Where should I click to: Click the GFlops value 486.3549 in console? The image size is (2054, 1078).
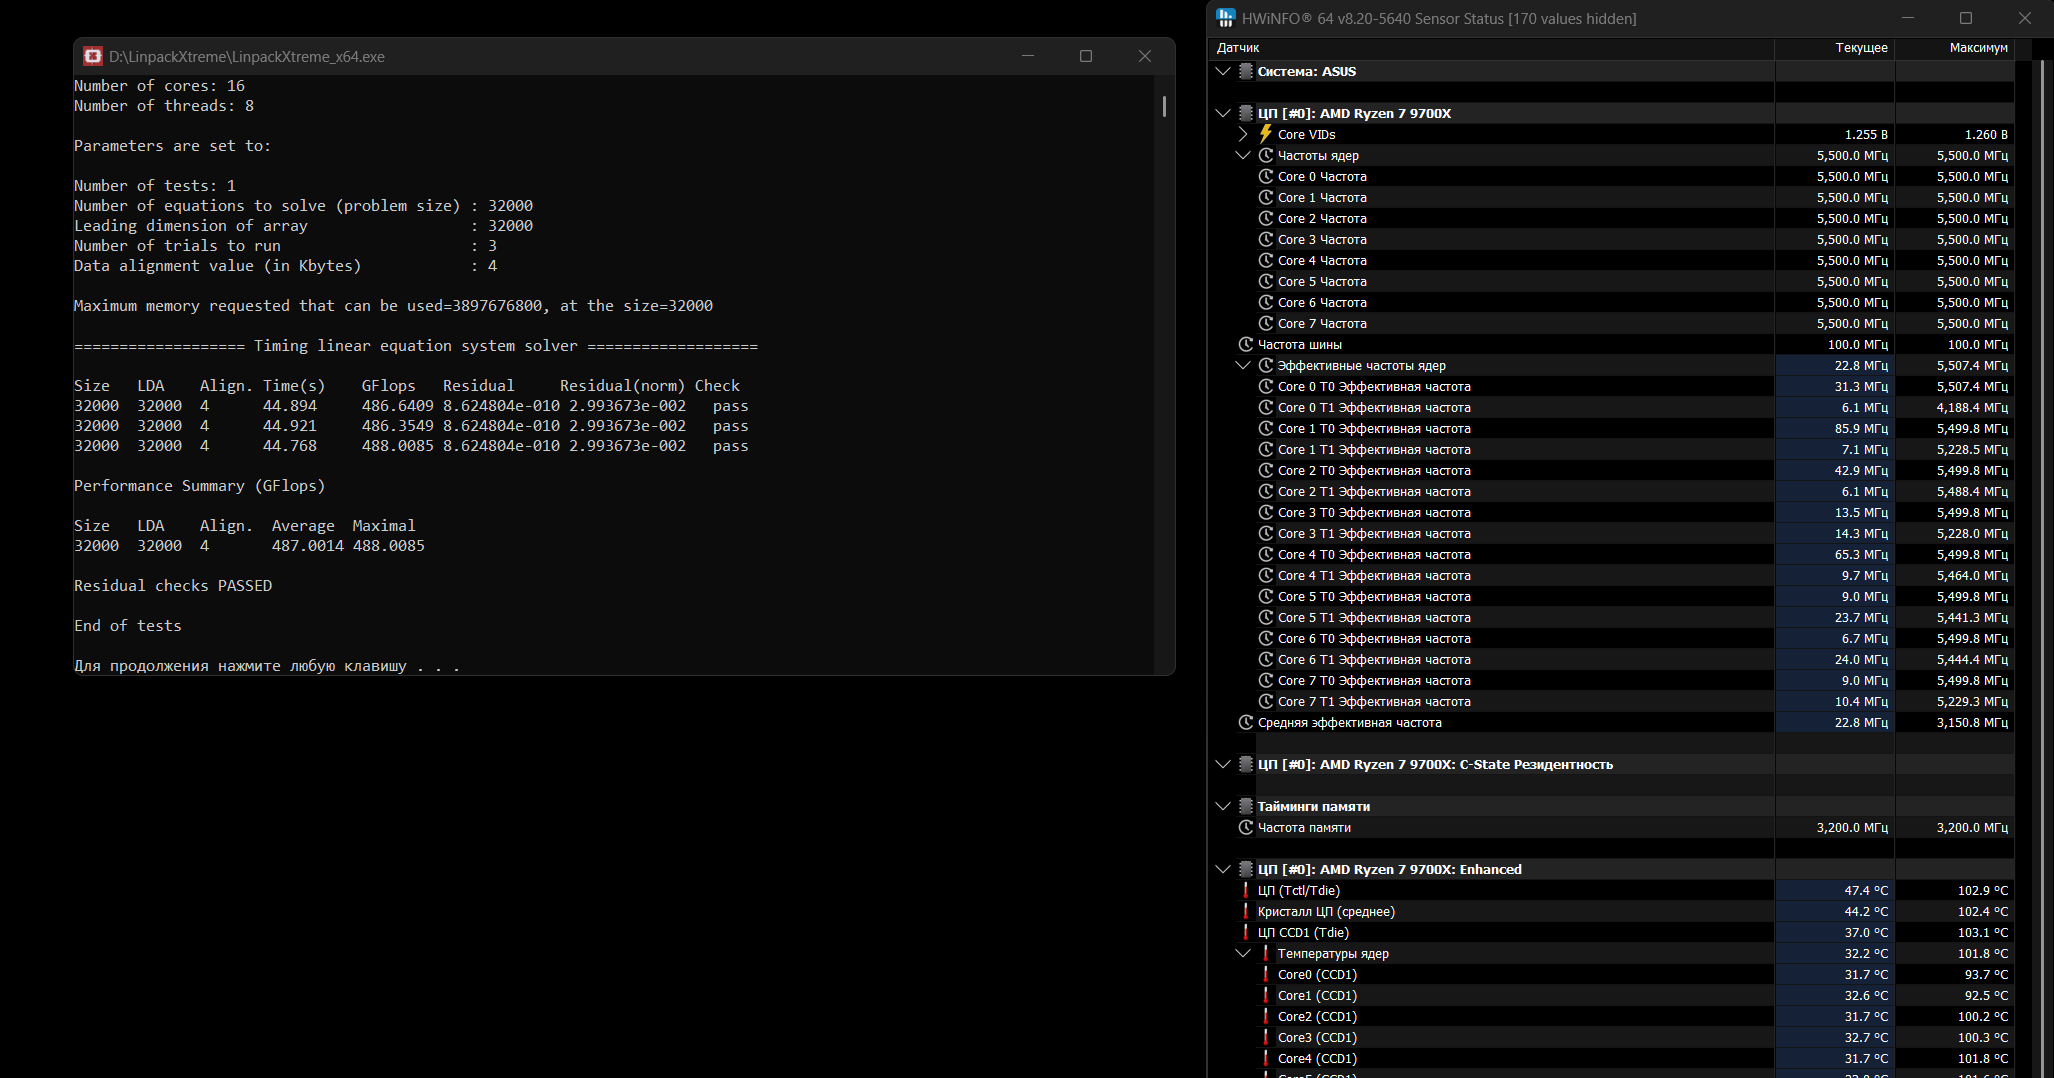(398, 426)
